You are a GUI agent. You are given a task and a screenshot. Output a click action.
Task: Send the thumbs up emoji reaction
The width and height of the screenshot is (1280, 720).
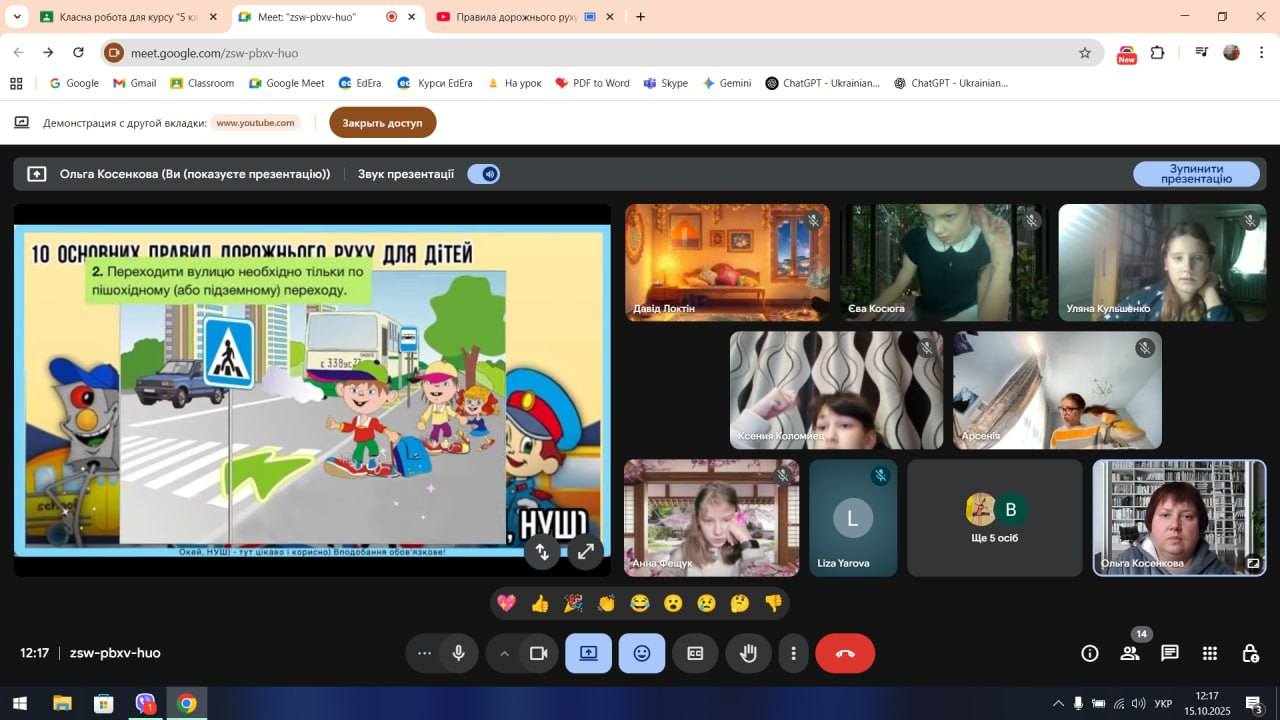540,603
